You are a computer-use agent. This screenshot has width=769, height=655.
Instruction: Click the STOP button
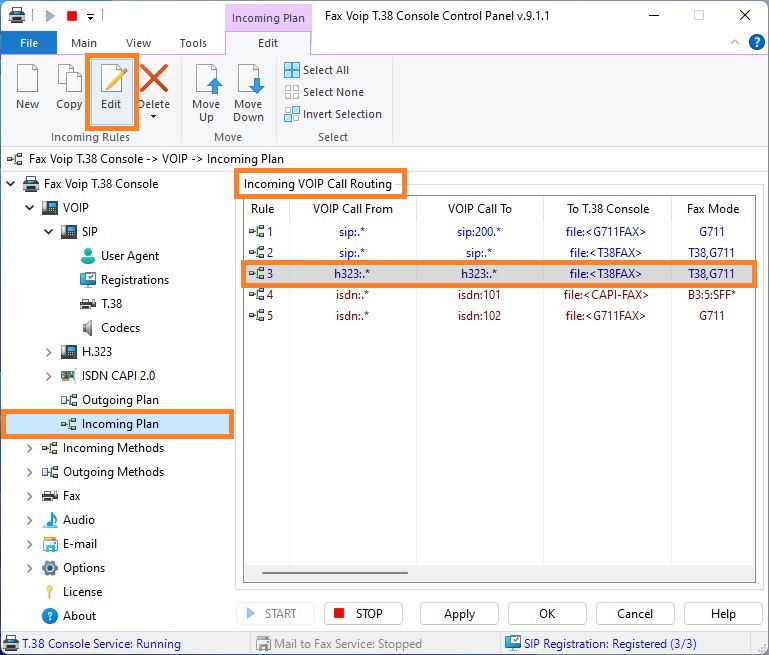[363, 614]
